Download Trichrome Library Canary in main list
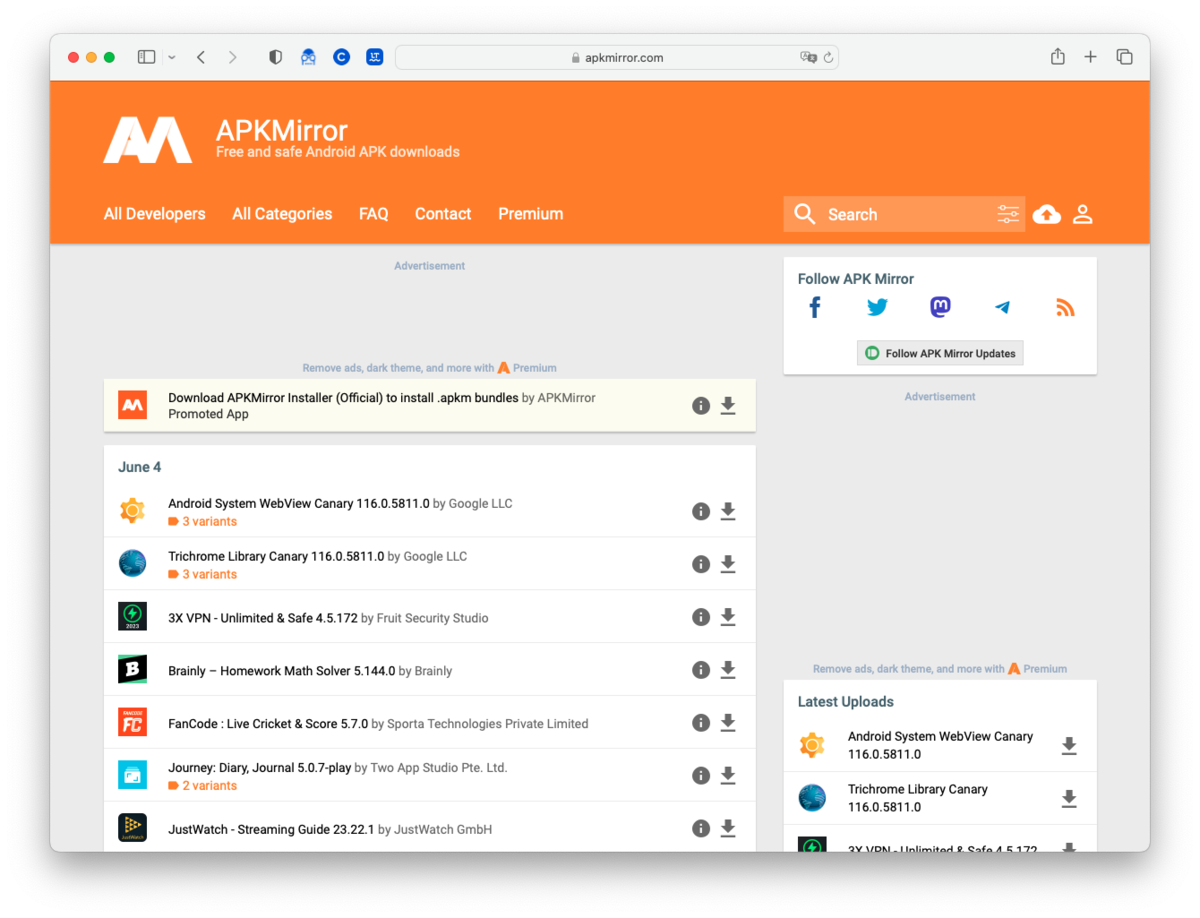Viewport: 1200px width, 918px height. click(728, 564)
